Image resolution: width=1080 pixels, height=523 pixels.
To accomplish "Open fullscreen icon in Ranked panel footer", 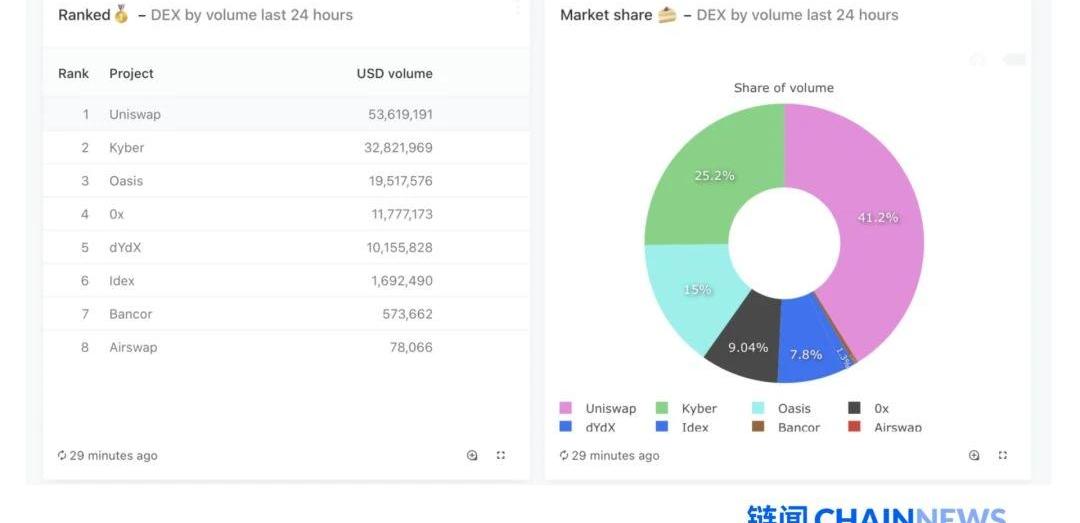I will 501,455.
